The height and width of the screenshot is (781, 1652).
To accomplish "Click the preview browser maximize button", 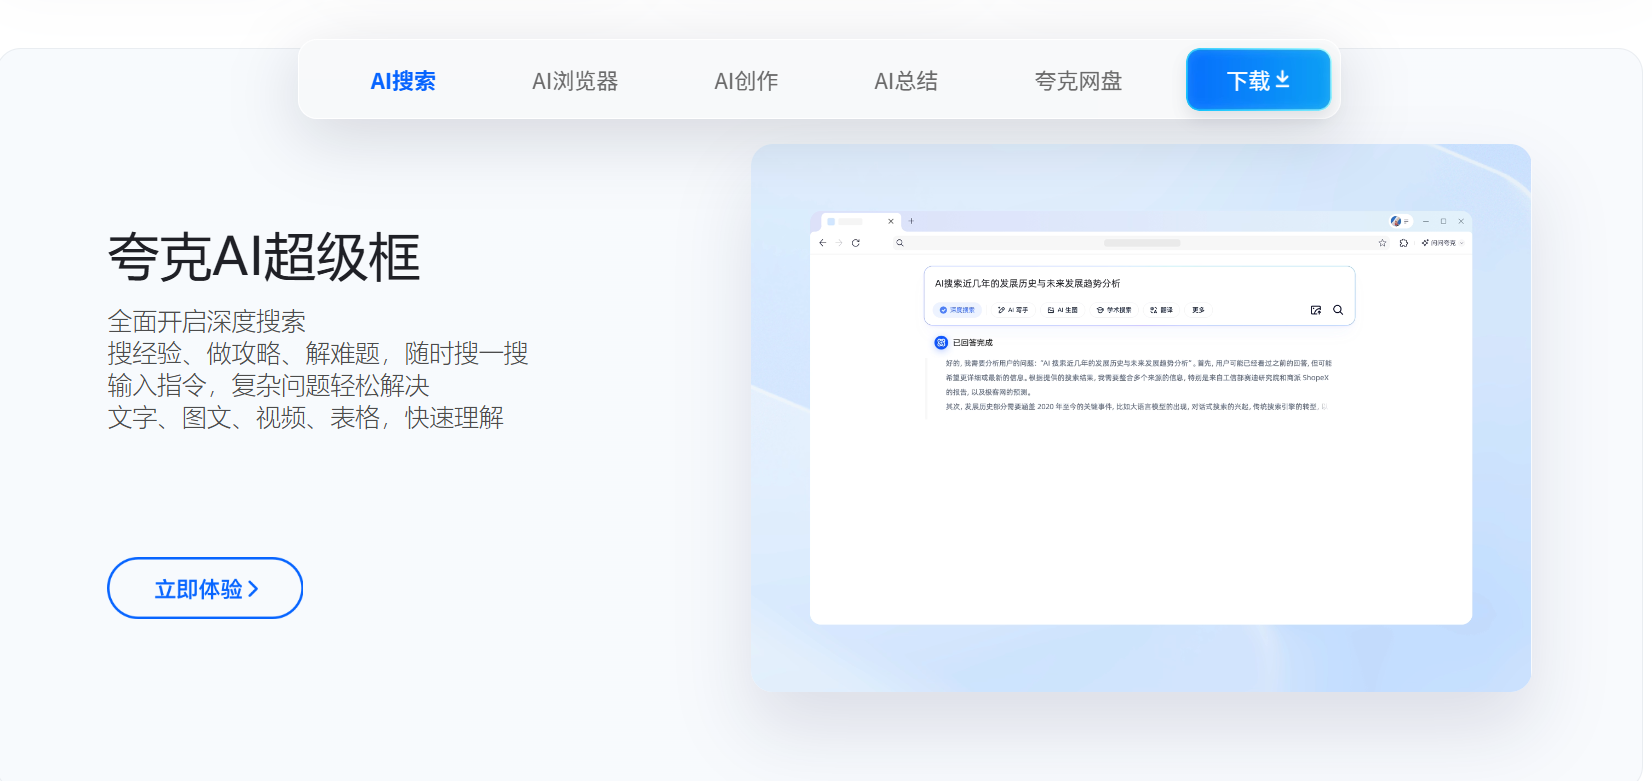I will pyautogui.click(x=1443, y=221).
